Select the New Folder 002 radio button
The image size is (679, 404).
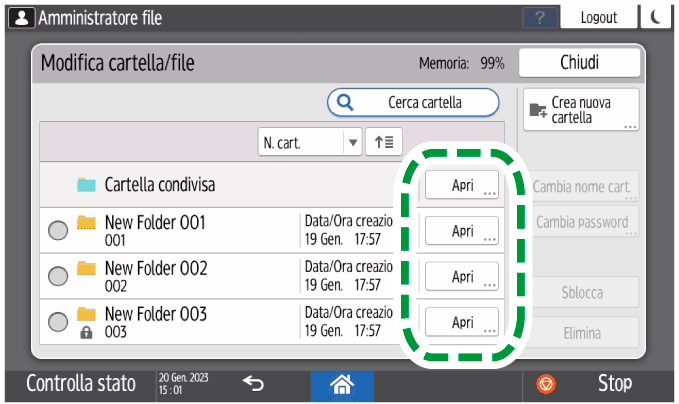58,276
